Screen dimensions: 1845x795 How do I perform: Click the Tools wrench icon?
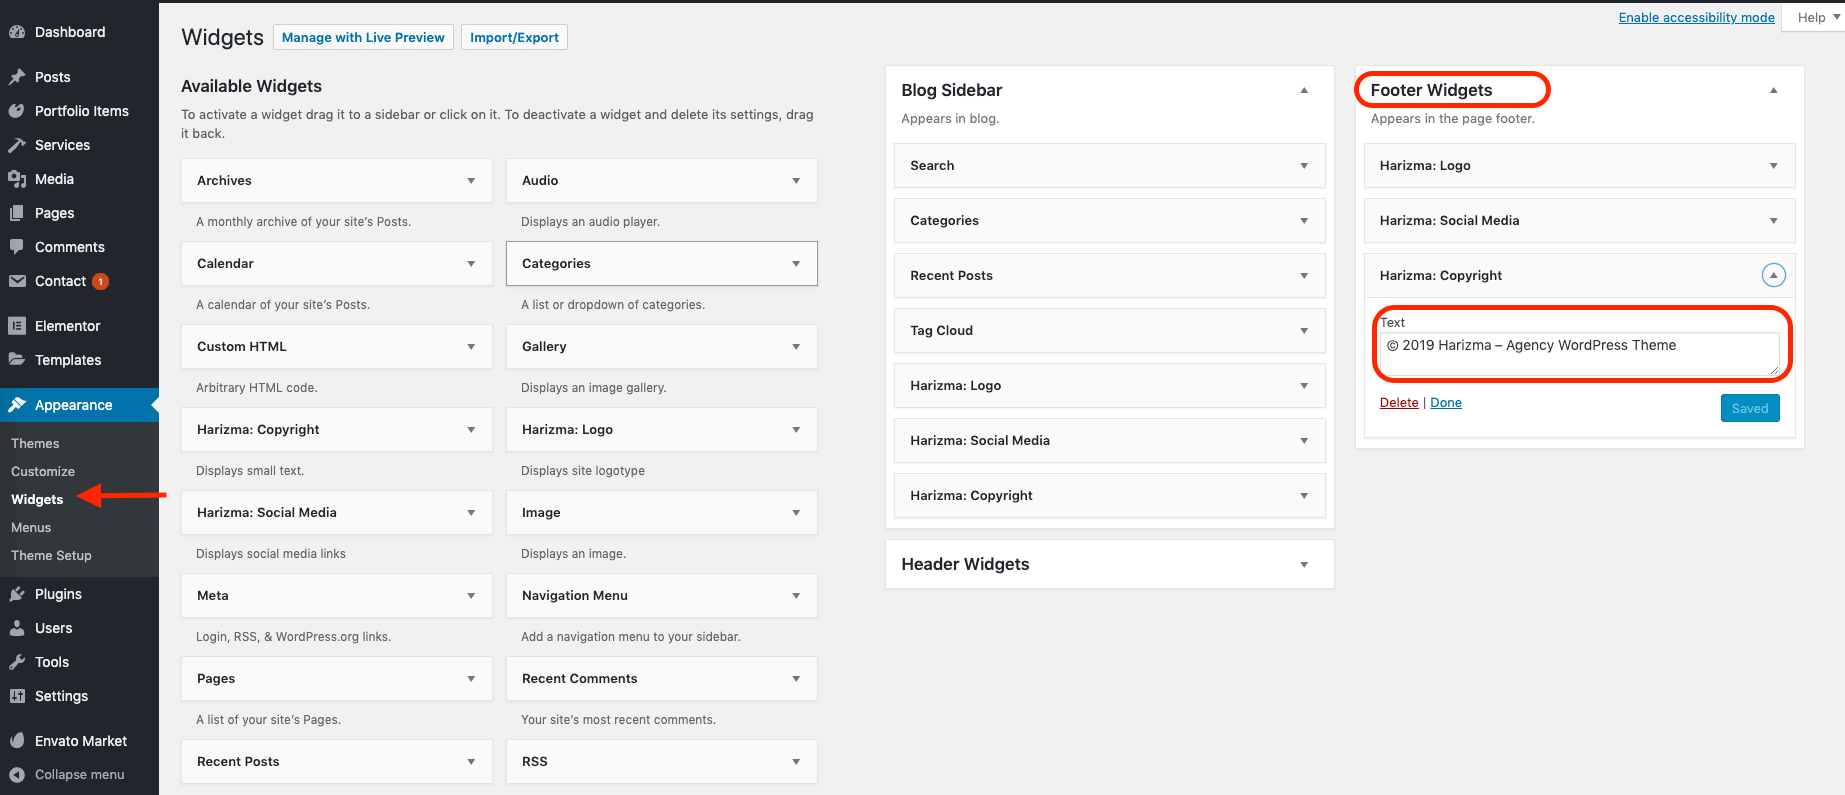pyautogui.click(x=17, y=662)
